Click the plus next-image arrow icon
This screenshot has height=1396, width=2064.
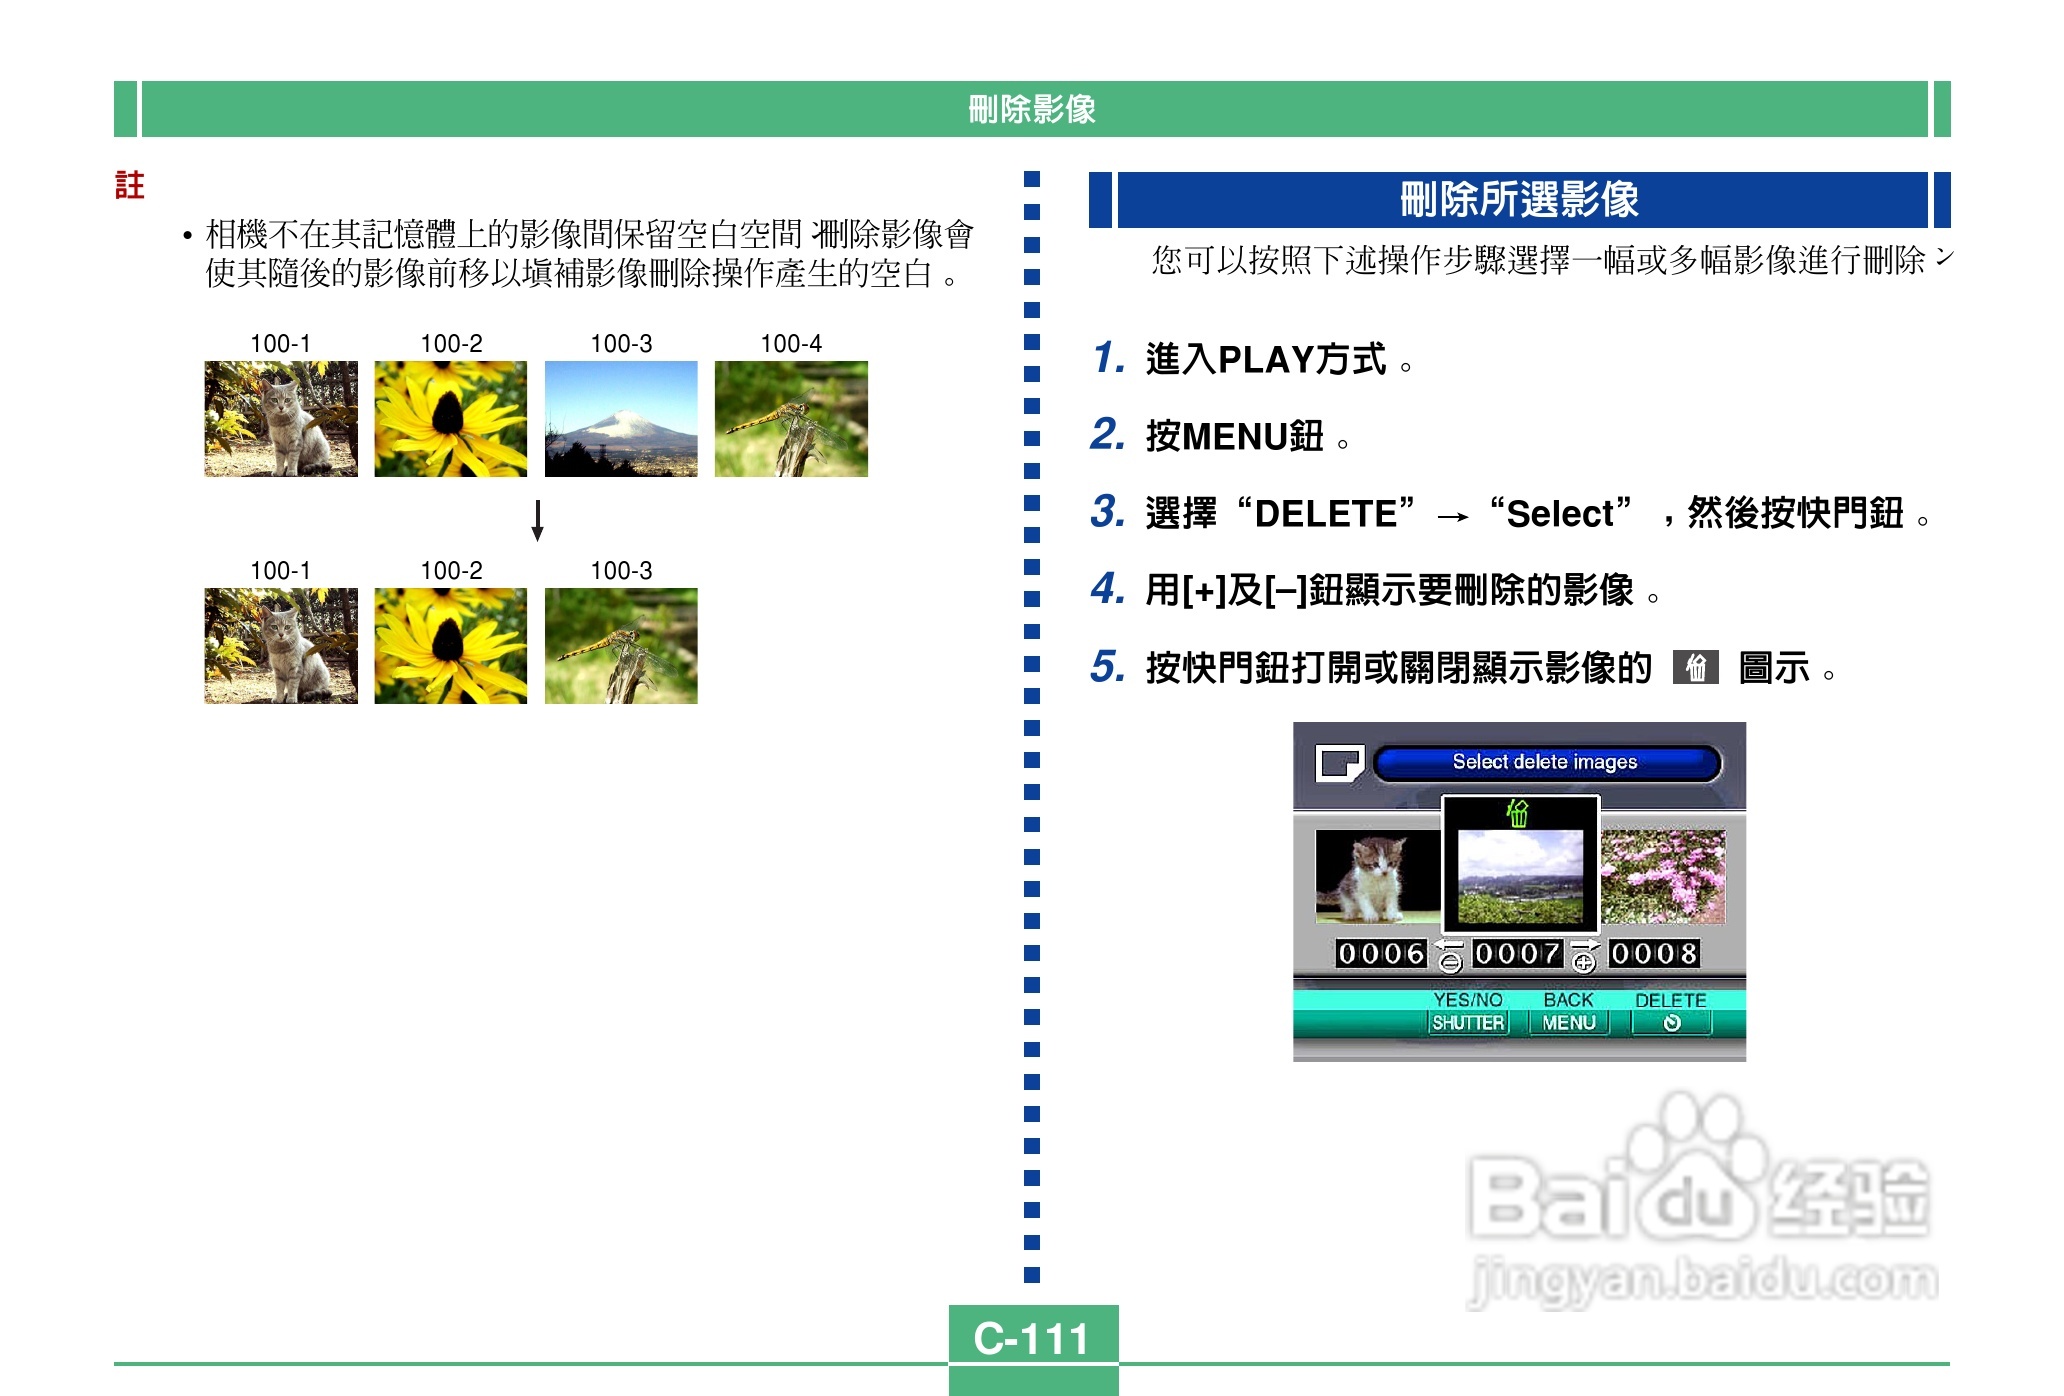click(x=1583, y=957)
